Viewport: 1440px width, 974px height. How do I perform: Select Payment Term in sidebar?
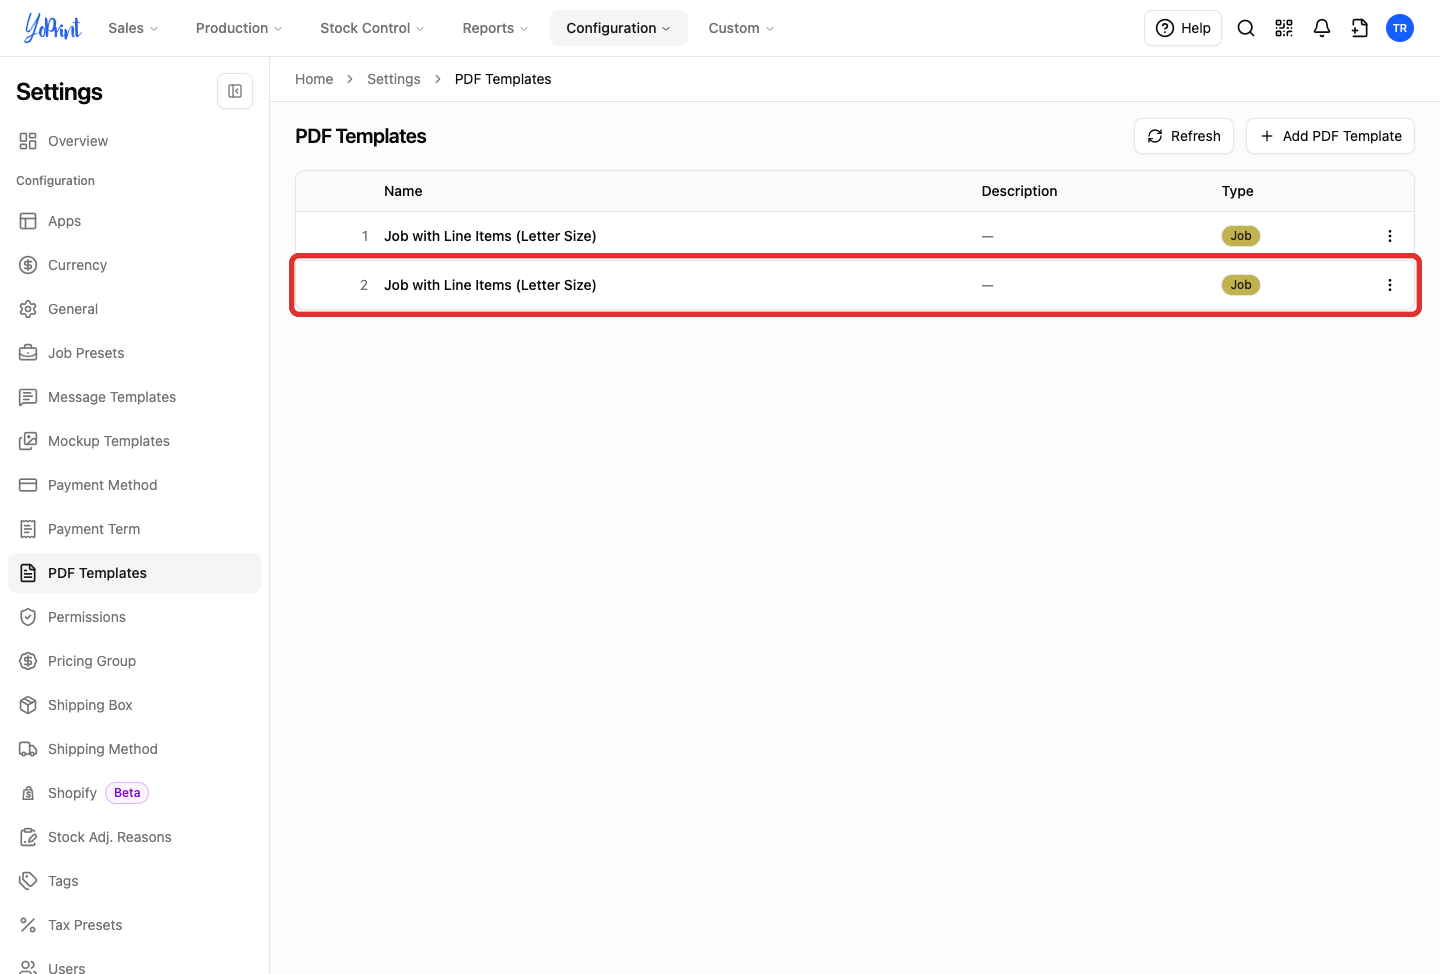coord(134,529)
